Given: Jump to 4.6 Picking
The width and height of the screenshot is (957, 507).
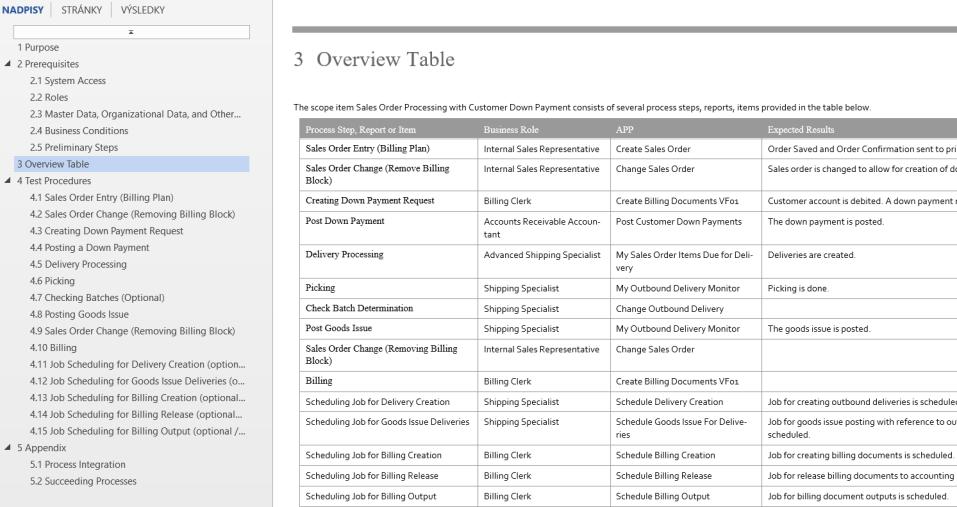Looking at the screenshot, I should pos(52,281).
